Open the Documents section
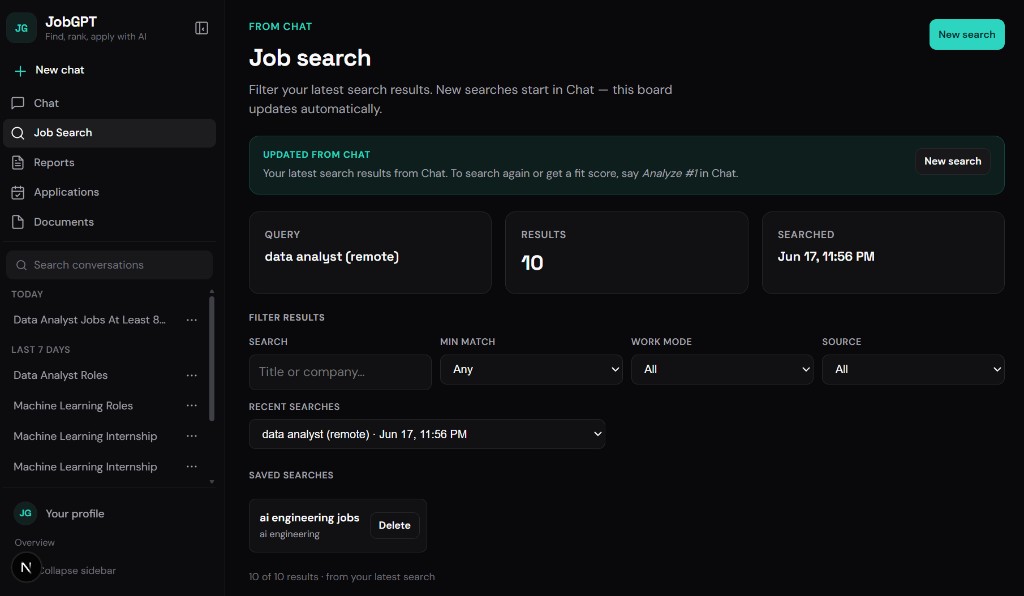This screenshot has height=596, width=1024. click(x=109, y=222)
